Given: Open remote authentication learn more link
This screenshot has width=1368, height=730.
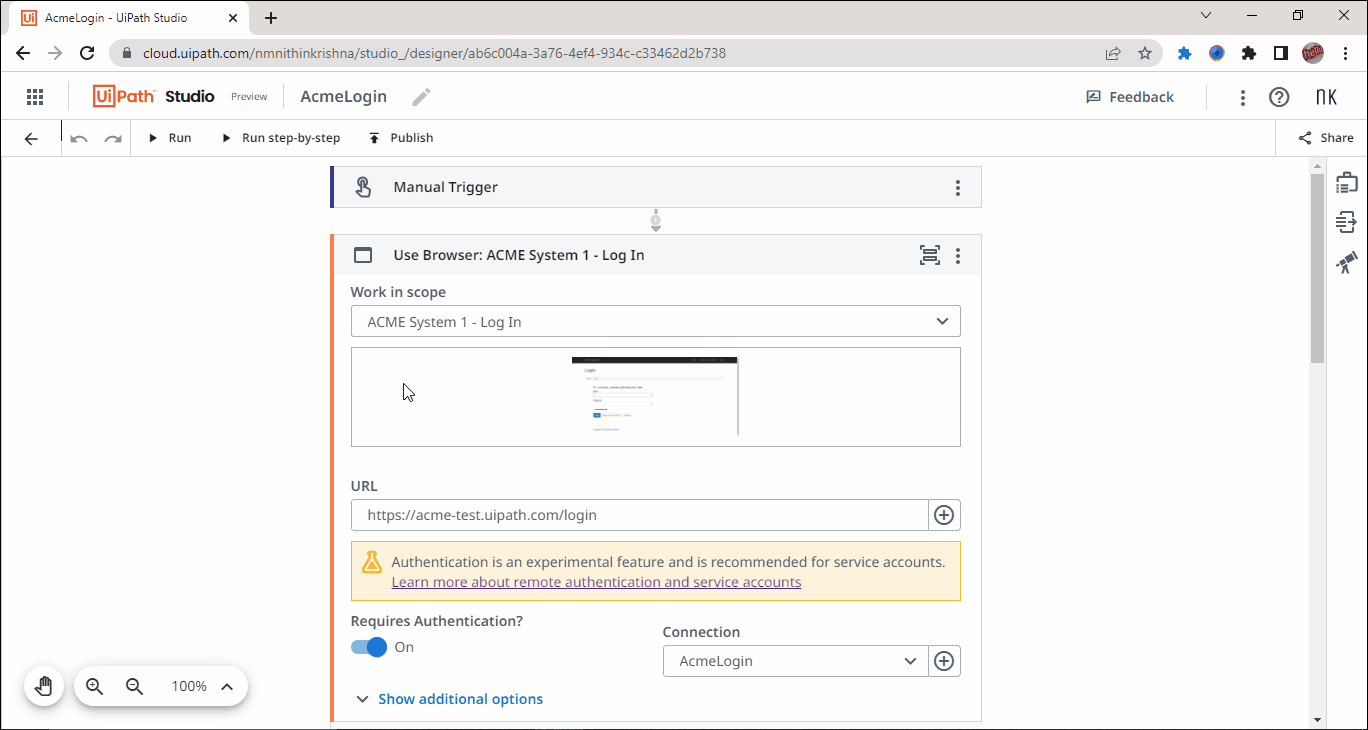Looking at the screenshot, I should click(x=596, y=582).
